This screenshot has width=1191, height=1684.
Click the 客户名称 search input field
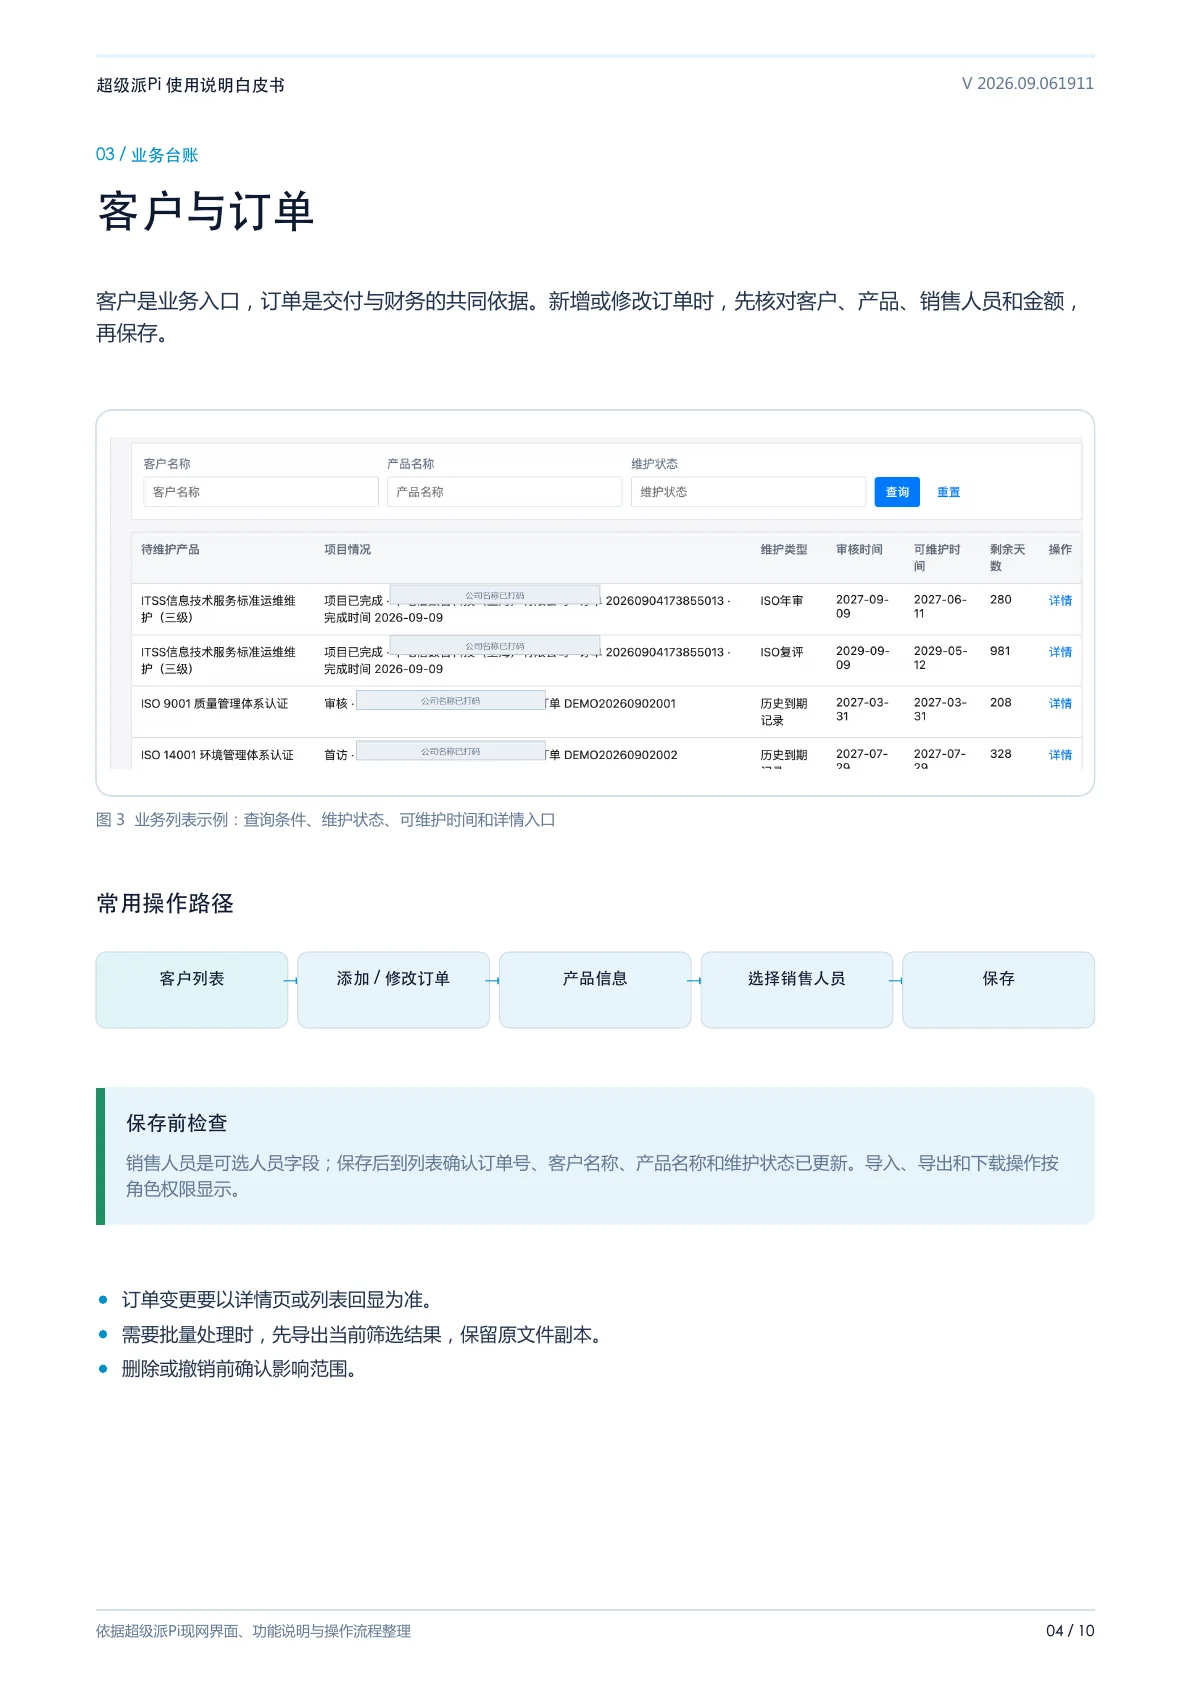click(260, 492)
